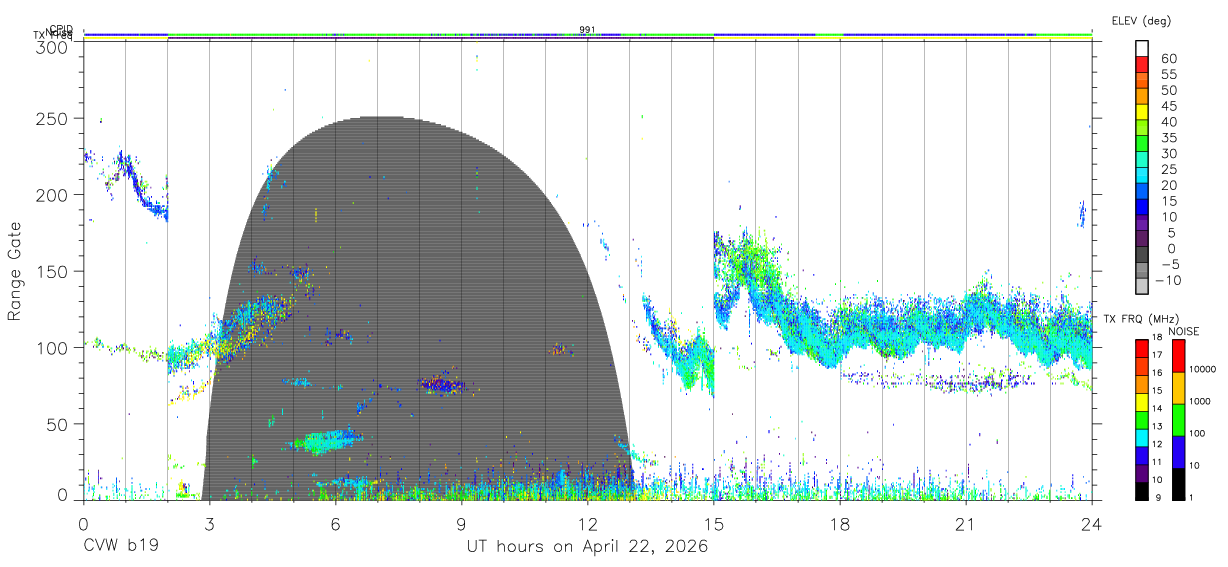
Task: Select the red 17–18 MHz TX FRQ color segment
Action: tap(1142, 346)
